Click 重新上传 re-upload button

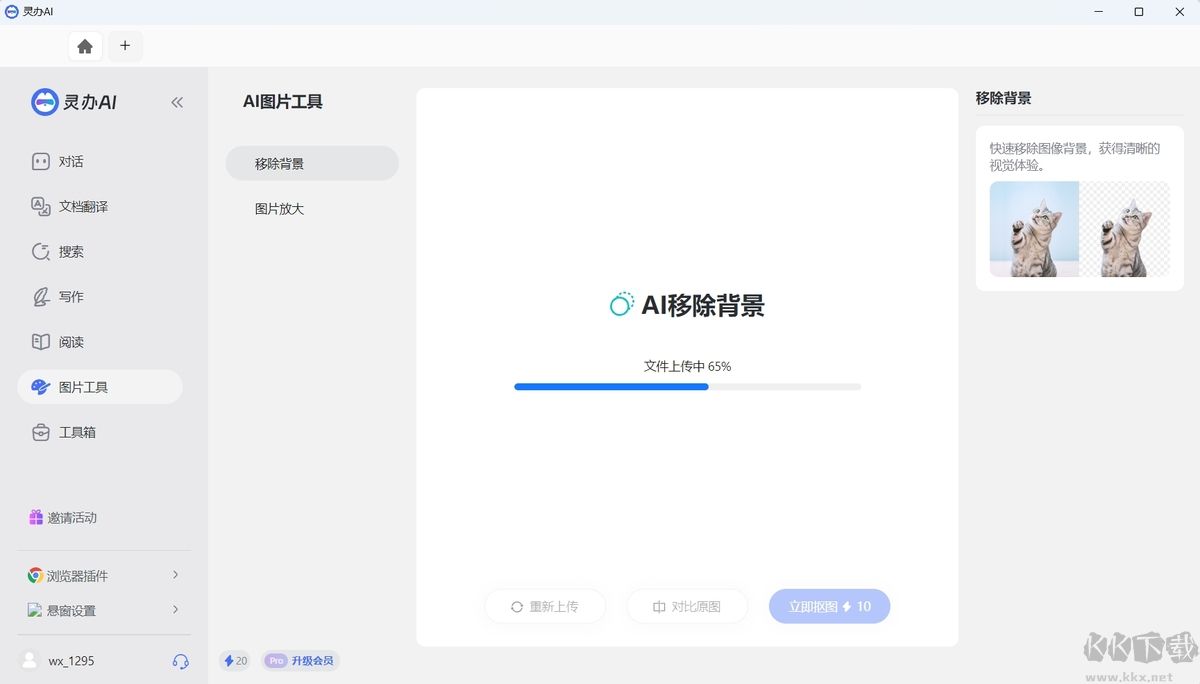pyautogui.click(x=545, y=606)
